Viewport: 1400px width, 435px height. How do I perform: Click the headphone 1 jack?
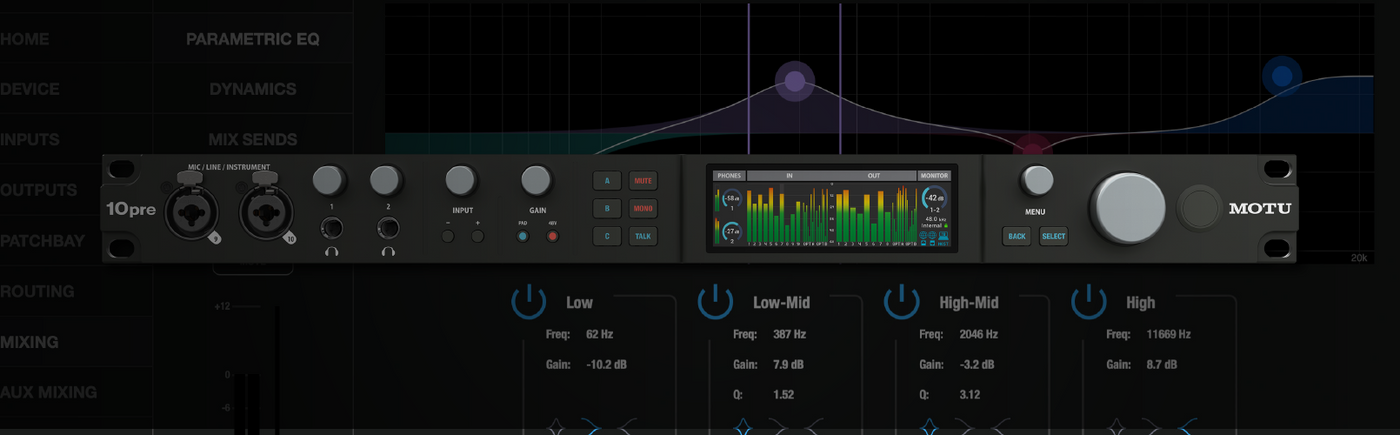pyautogui.click(x=331, y=228)
